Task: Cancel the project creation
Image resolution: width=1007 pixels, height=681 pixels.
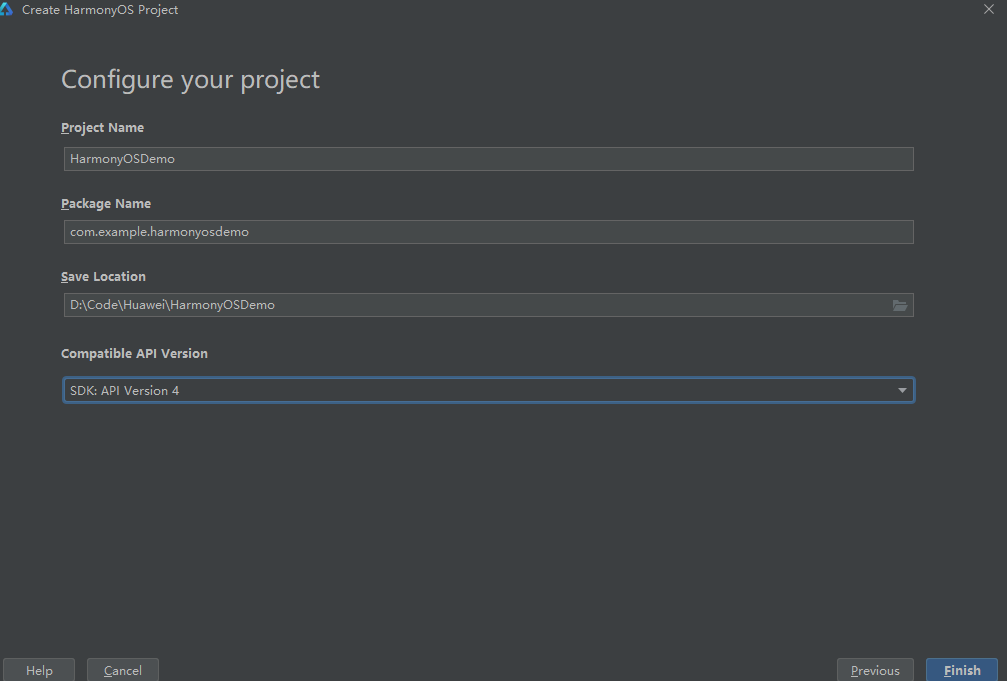Action: [x=123, y=671]
